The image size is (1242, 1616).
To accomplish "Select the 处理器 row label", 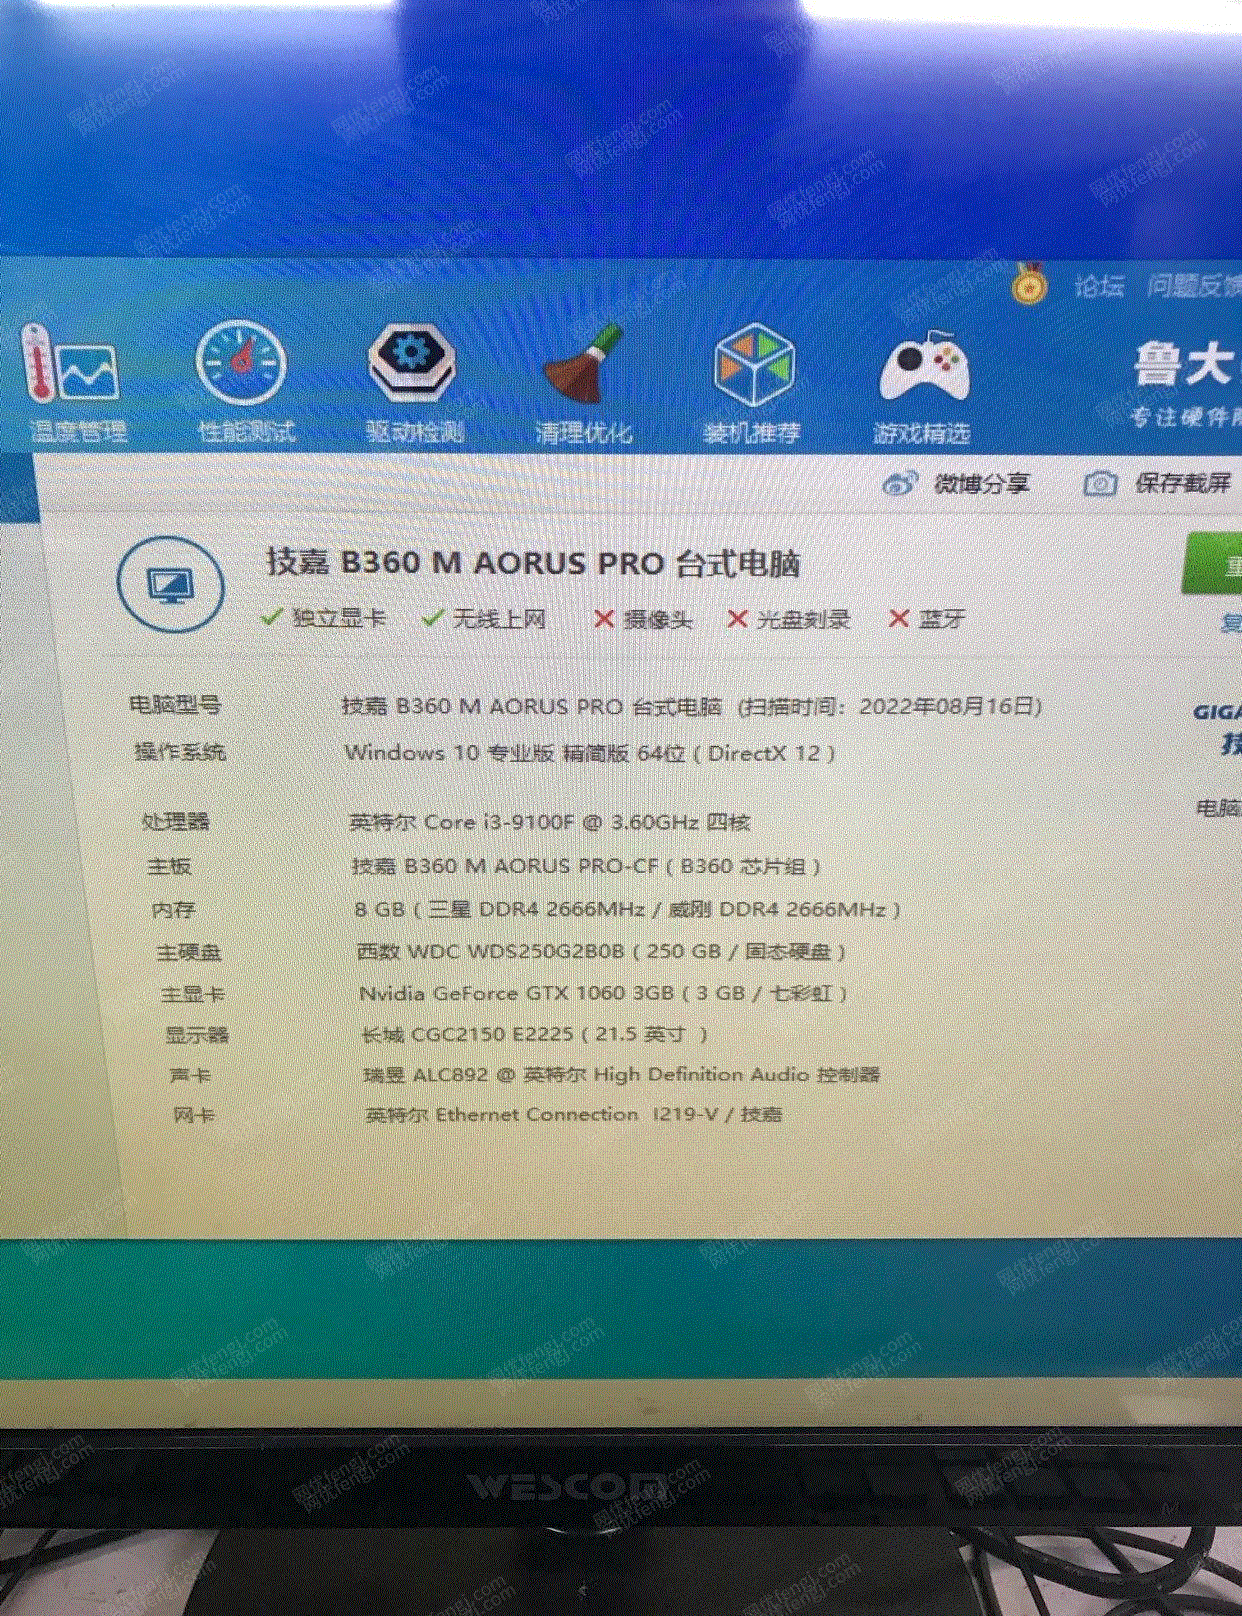I will point(176,822).
